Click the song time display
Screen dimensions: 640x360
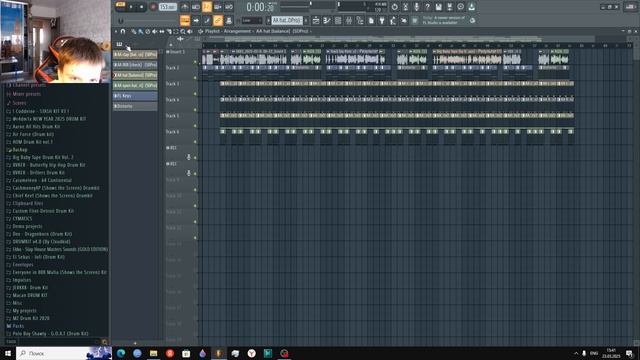pyautogui.click(x=261, y=7)
